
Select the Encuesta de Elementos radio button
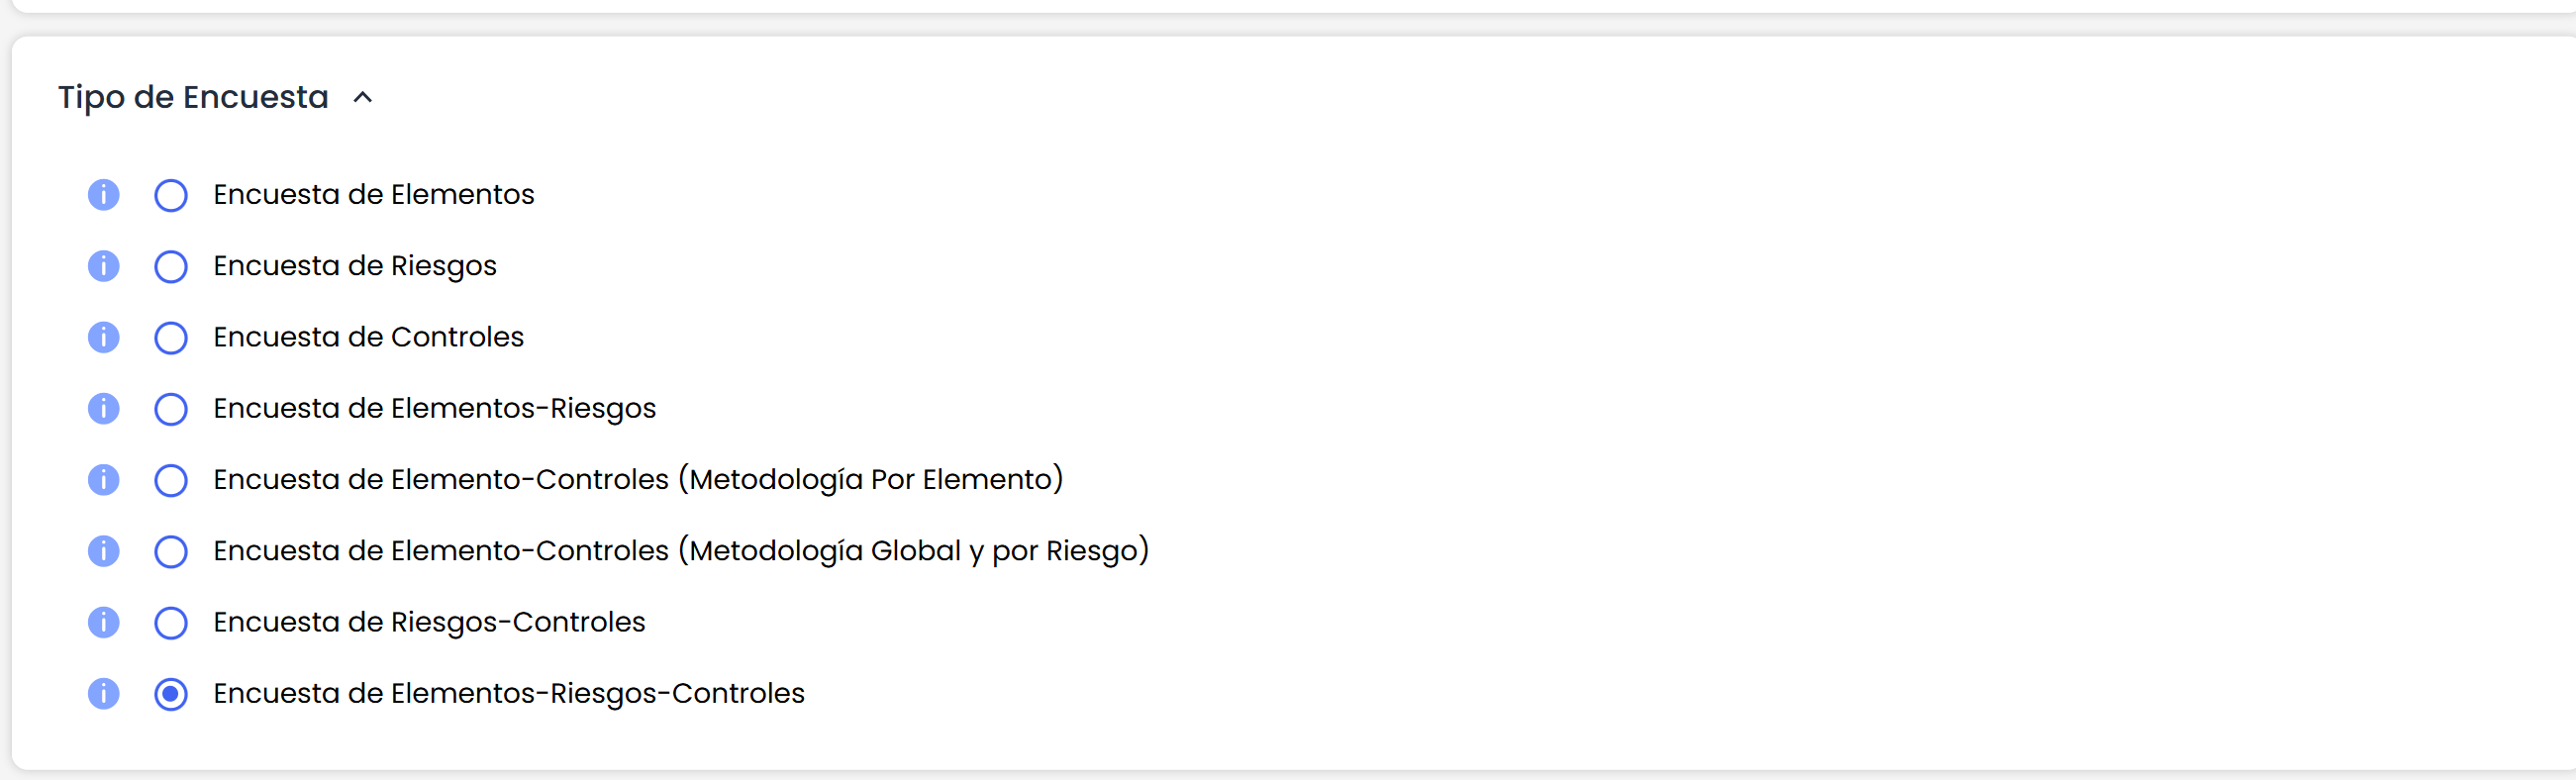pyautogui.click(x=171, y=195)
